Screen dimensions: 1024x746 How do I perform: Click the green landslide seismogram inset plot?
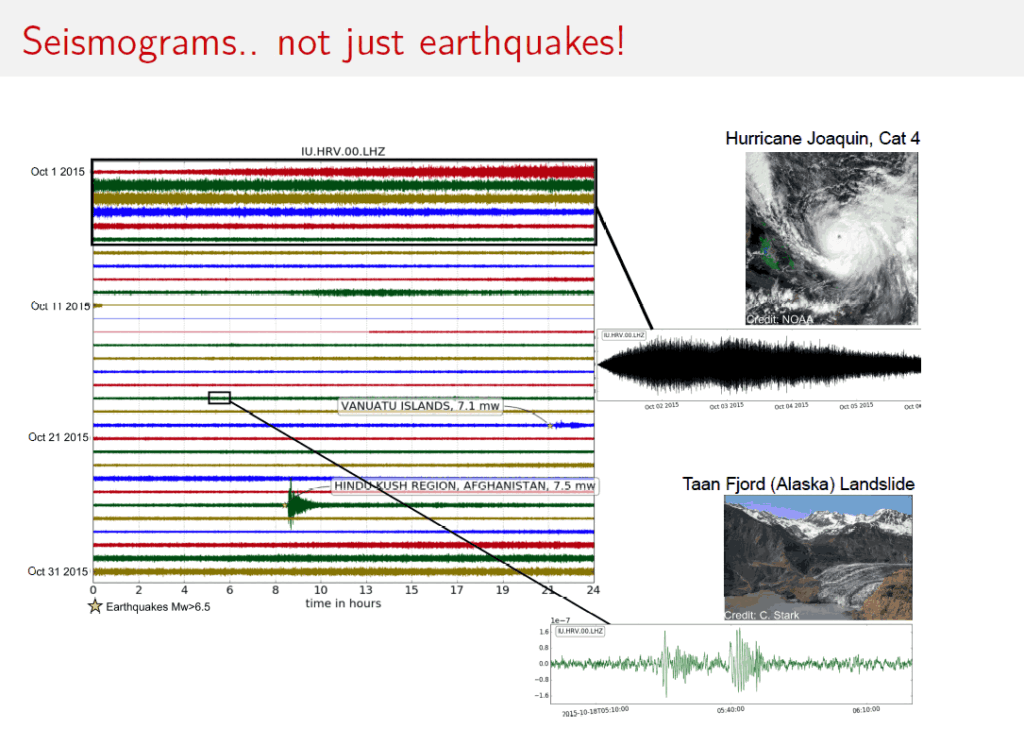coord(731,664)
